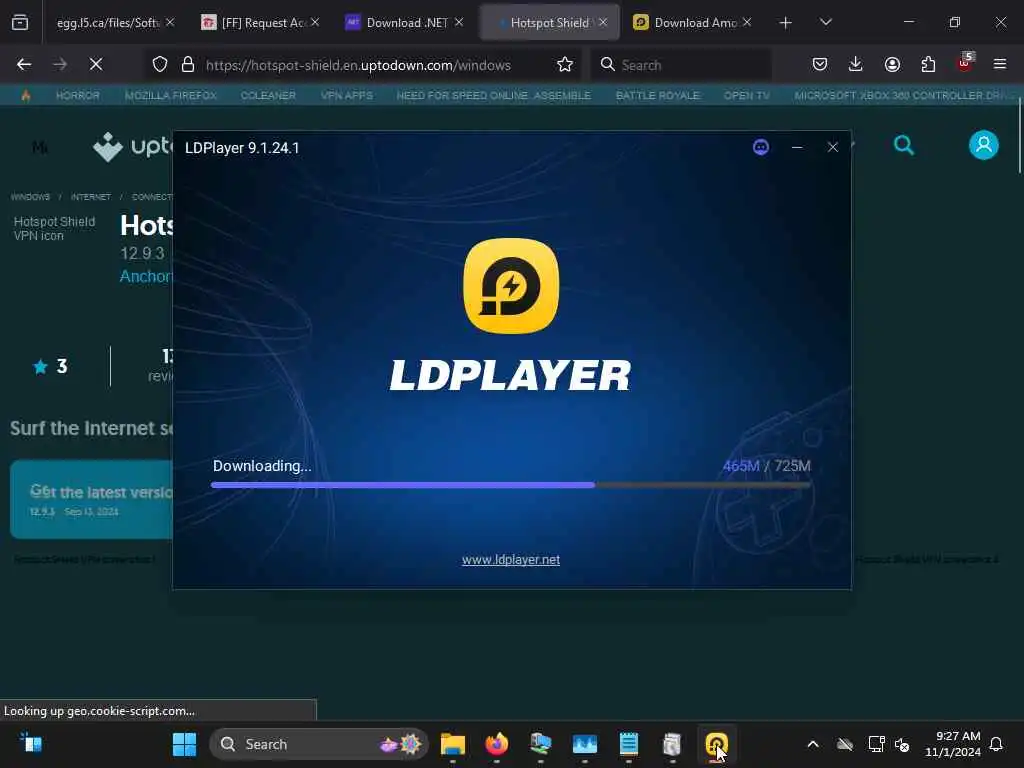This screenshot has height=768, width=1024.
Task: Switch to egg.l5.ca files tab
Action: 108,23
